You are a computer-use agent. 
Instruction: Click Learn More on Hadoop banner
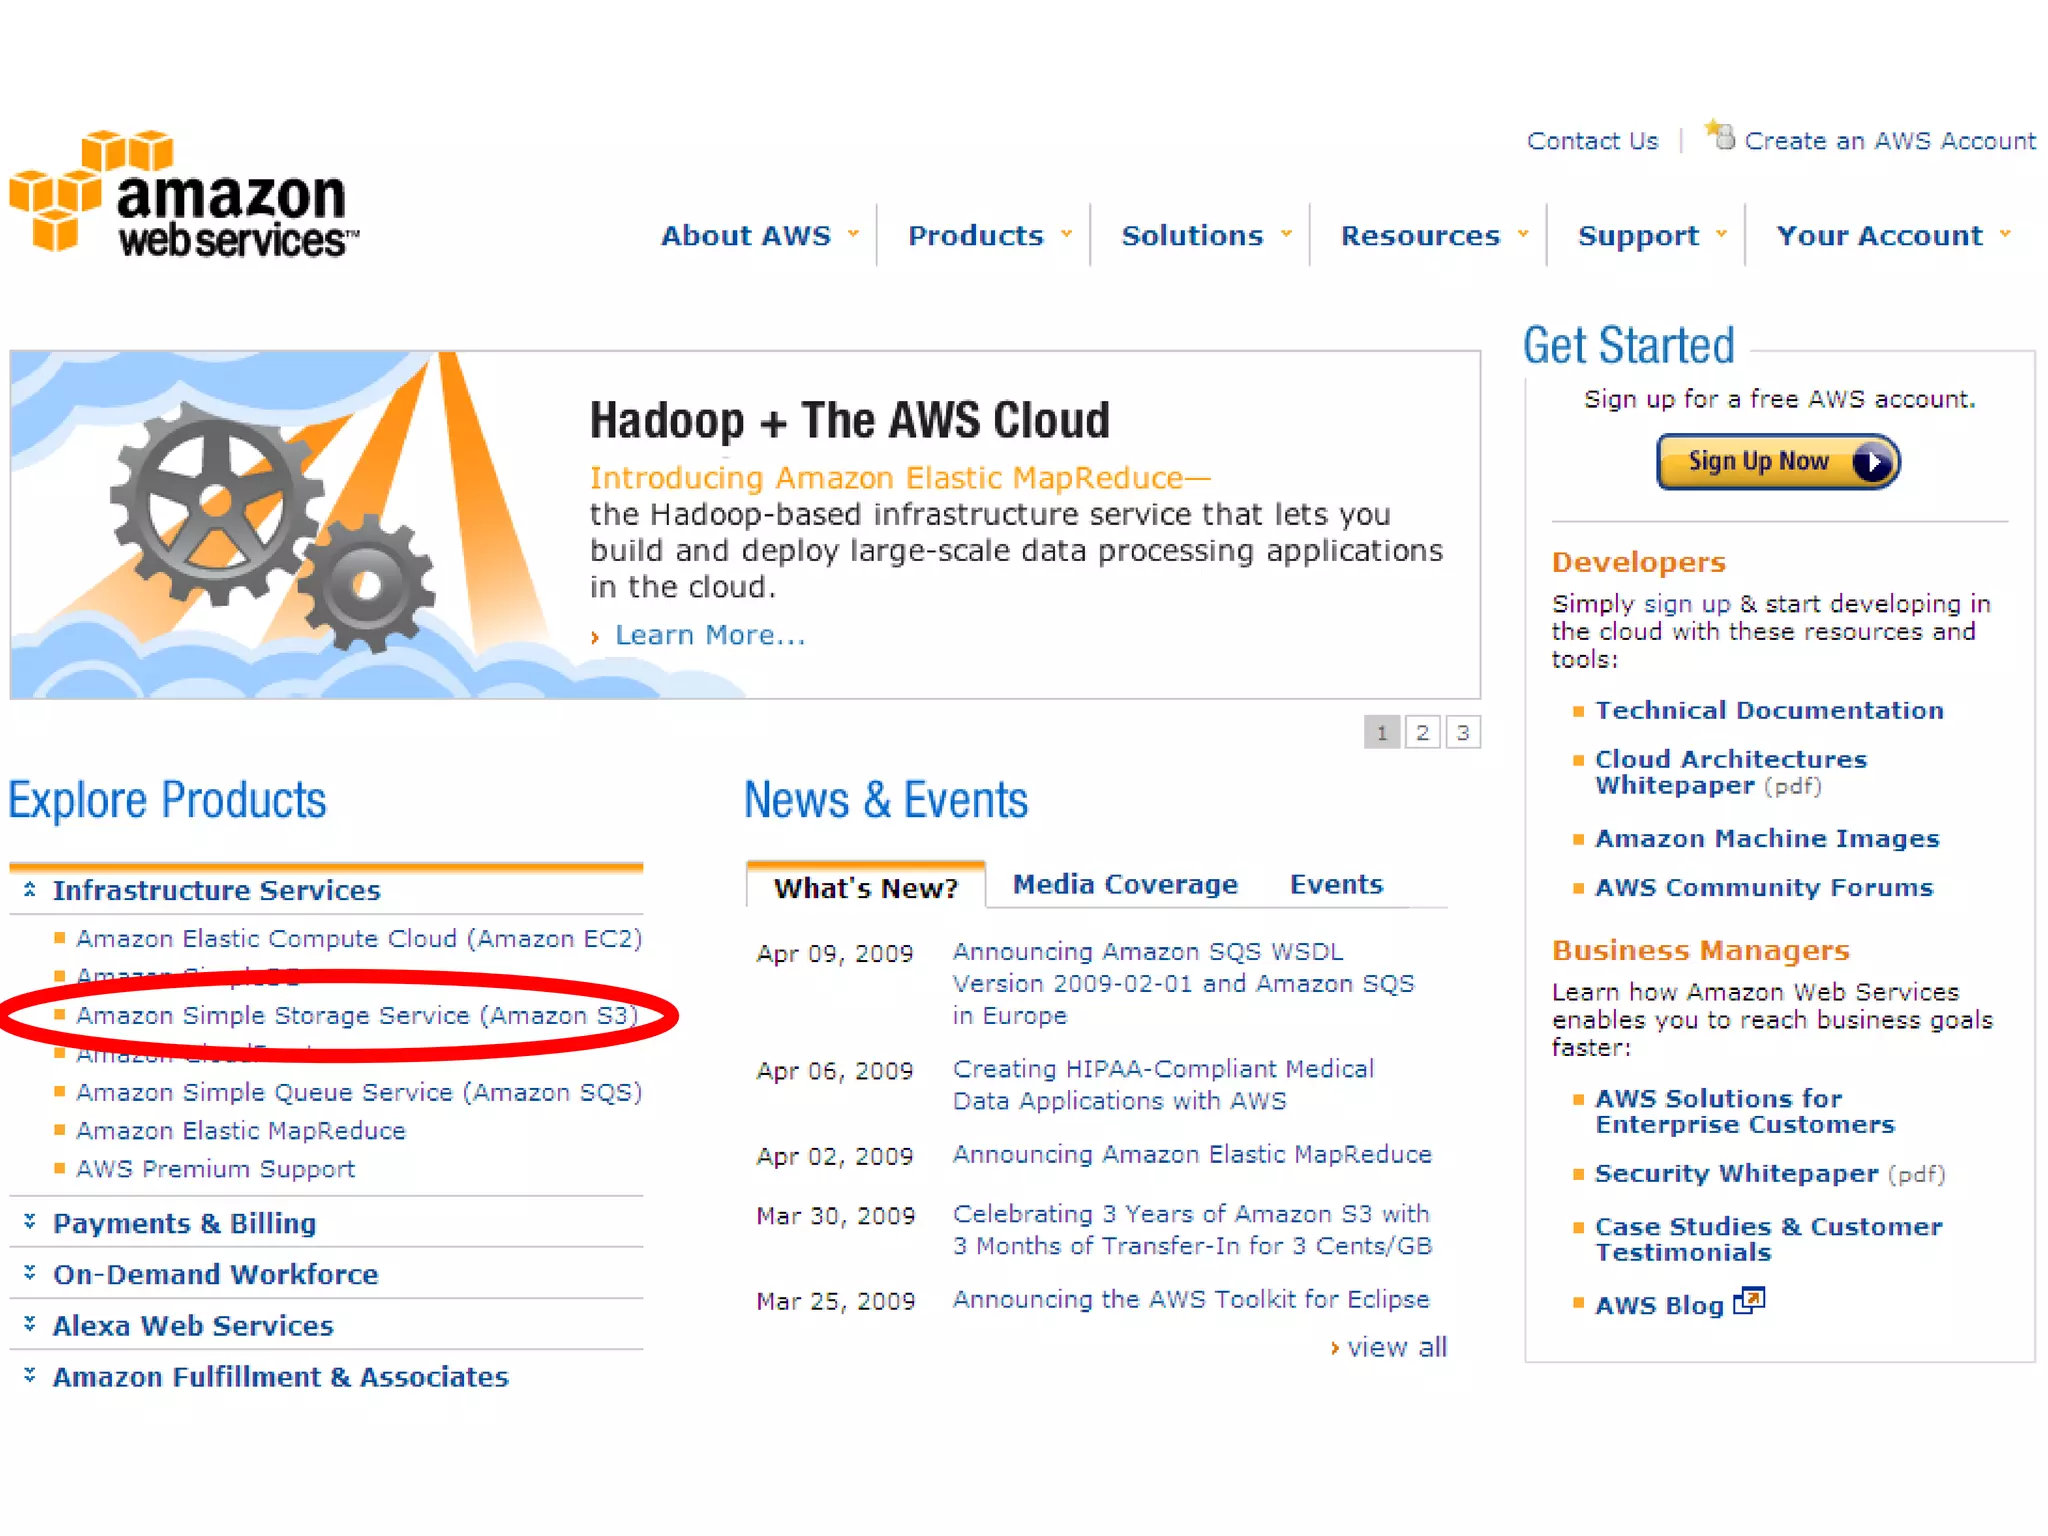[710, 635]
